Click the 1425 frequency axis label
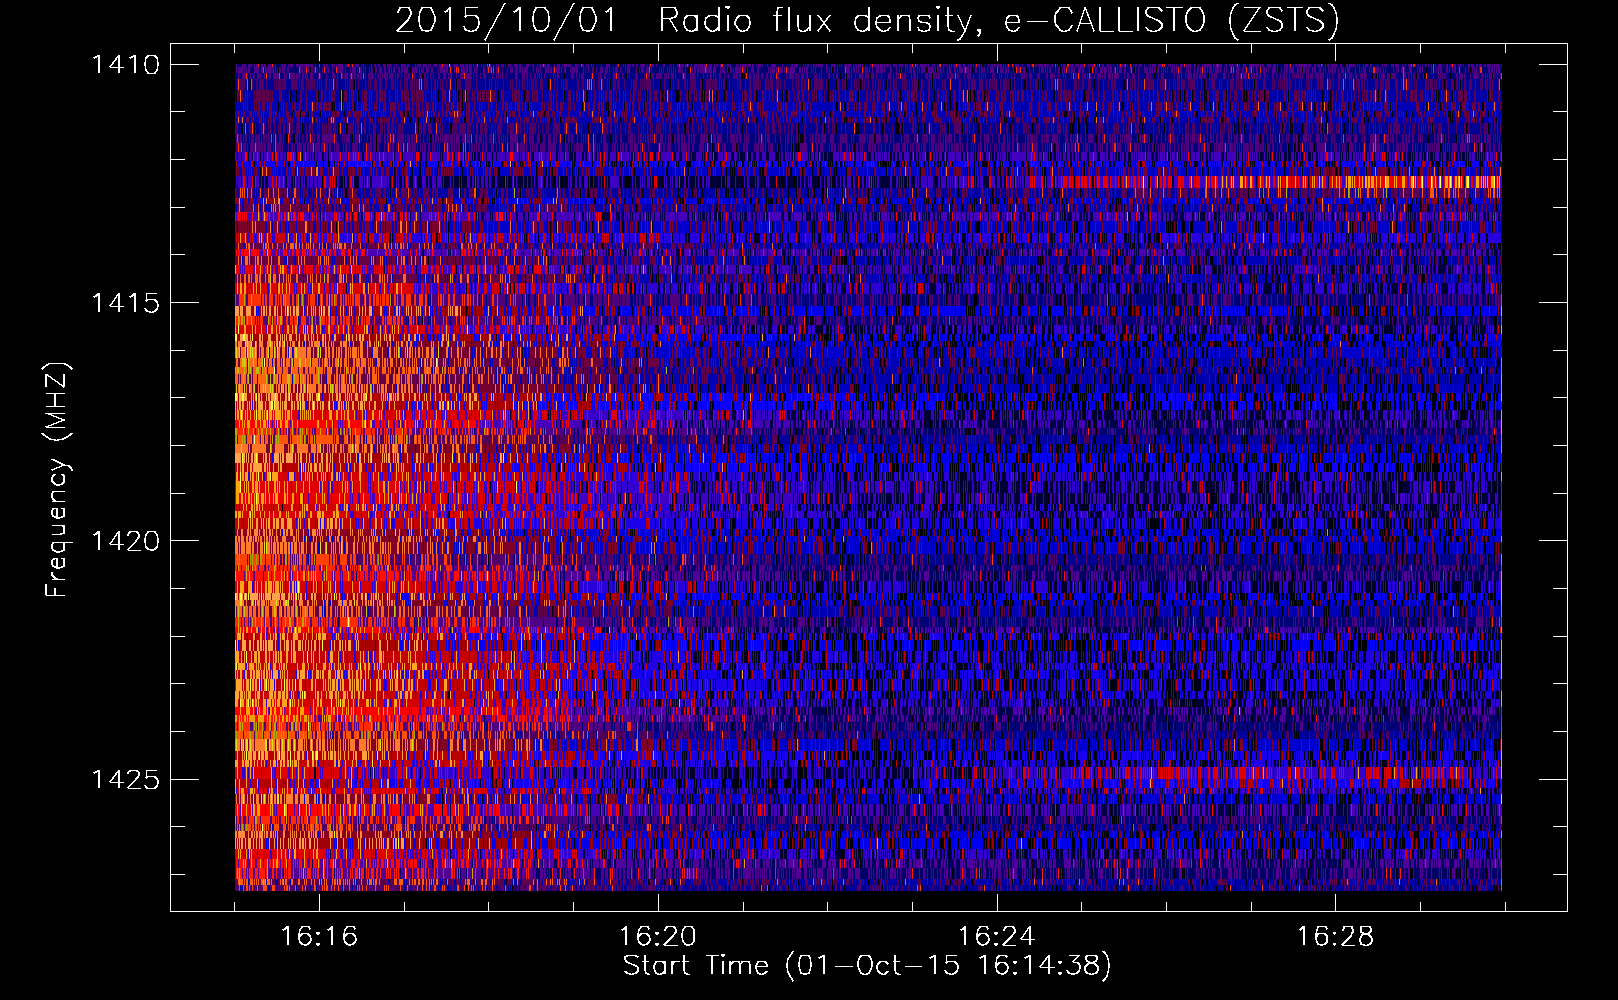This screenshot has width=1618, height=1000. 125,779
